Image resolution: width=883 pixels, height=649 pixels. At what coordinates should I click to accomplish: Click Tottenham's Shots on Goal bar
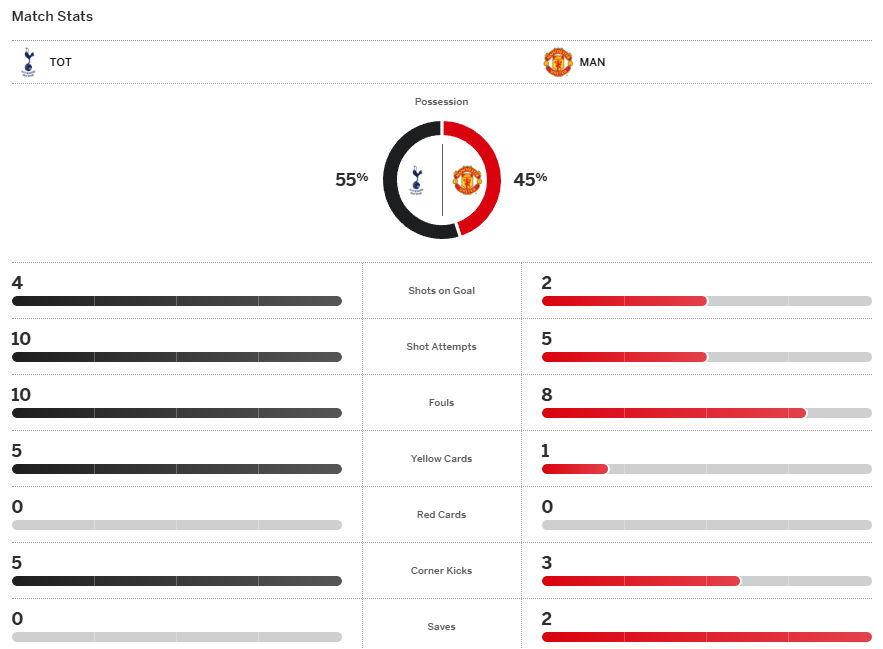click(176, 301)
